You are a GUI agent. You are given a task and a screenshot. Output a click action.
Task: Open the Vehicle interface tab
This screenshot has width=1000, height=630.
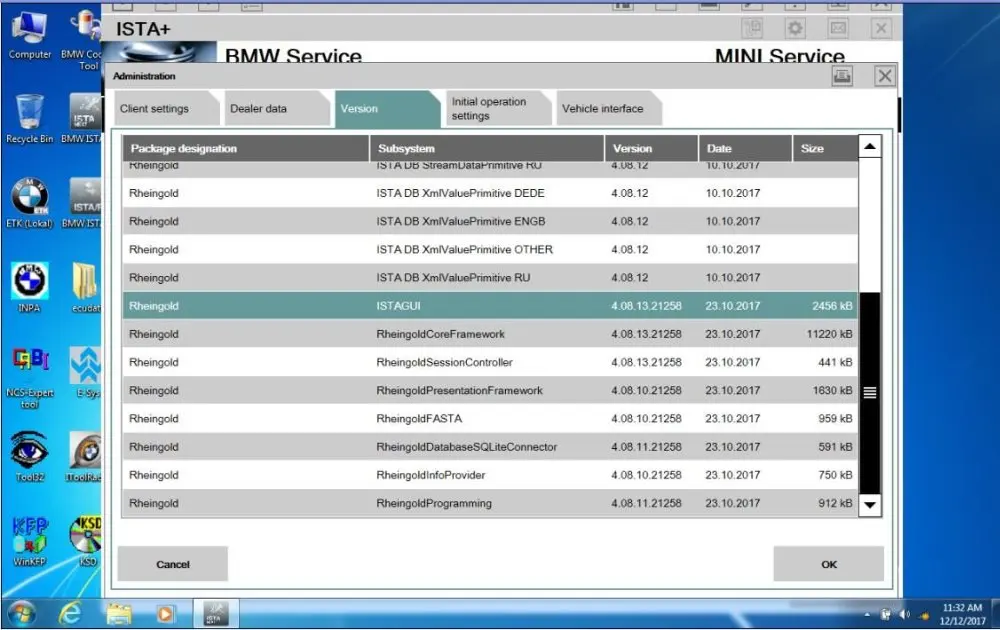[x=606, y=108]
